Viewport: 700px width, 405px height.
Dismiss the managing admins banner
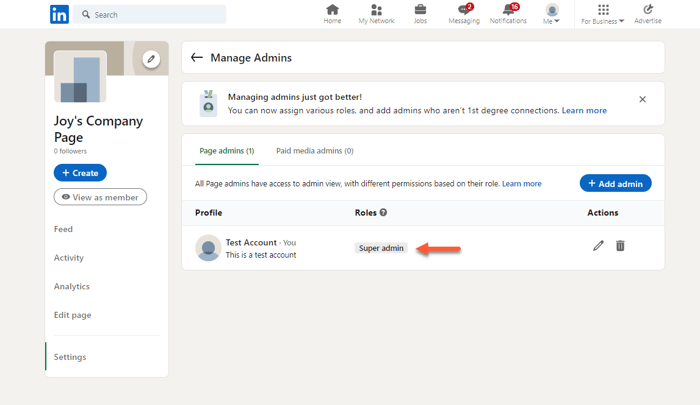pos(642,99)
